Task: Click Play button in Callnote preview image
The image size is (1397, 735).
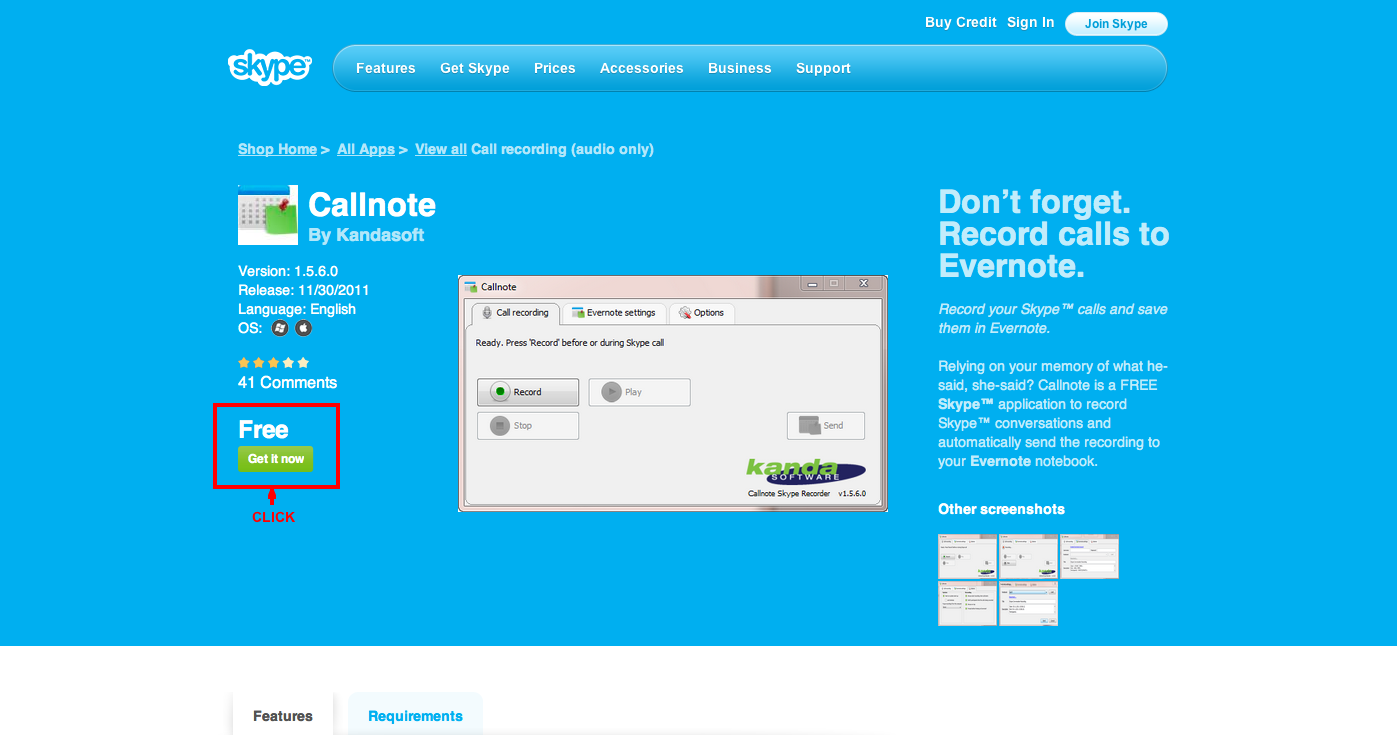Action: pos(639,392)
